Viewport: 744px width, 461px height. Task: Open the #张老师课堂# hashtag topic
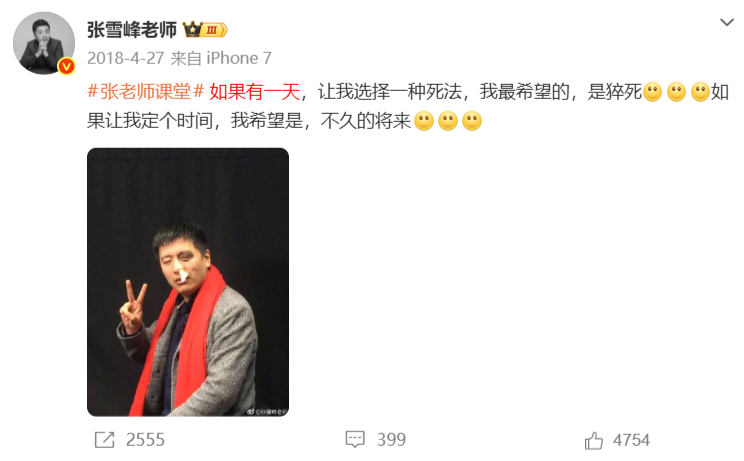click(146, 92)
